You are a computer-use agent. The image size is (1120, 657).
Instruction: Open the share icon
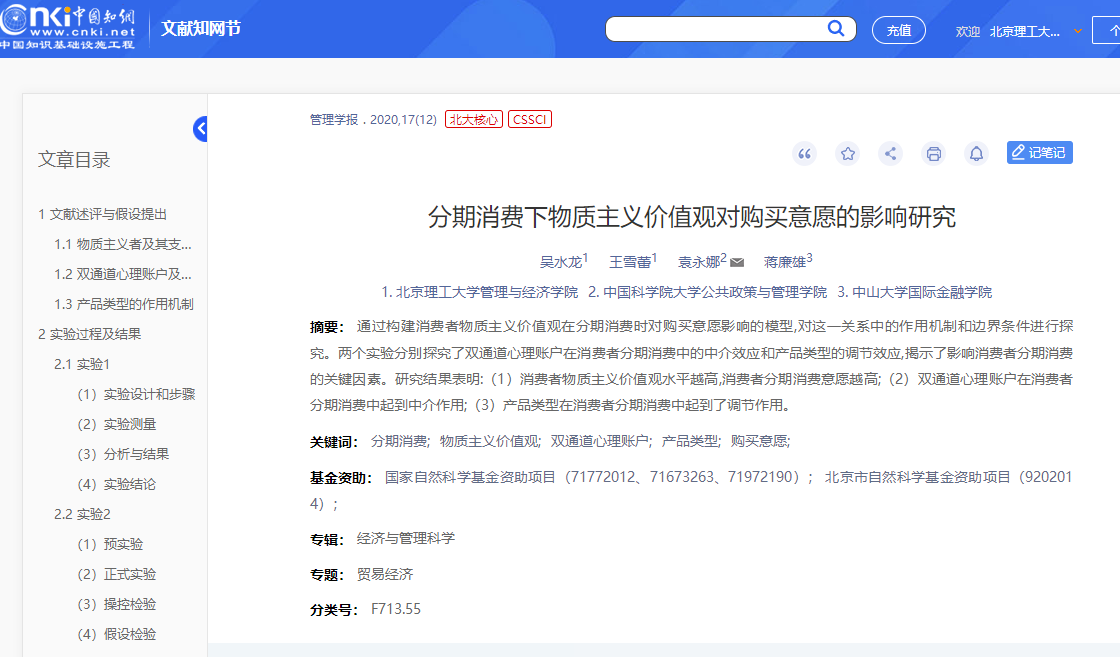pos(890,153)
